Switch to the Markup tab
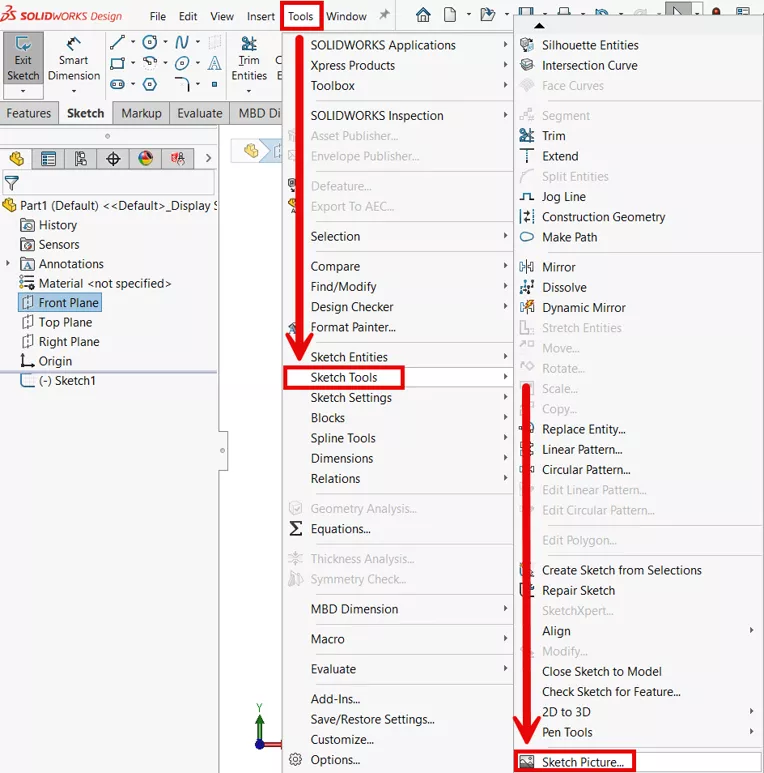Image resolution: width=764 pixels, height=773 pixels. [141, 113]
